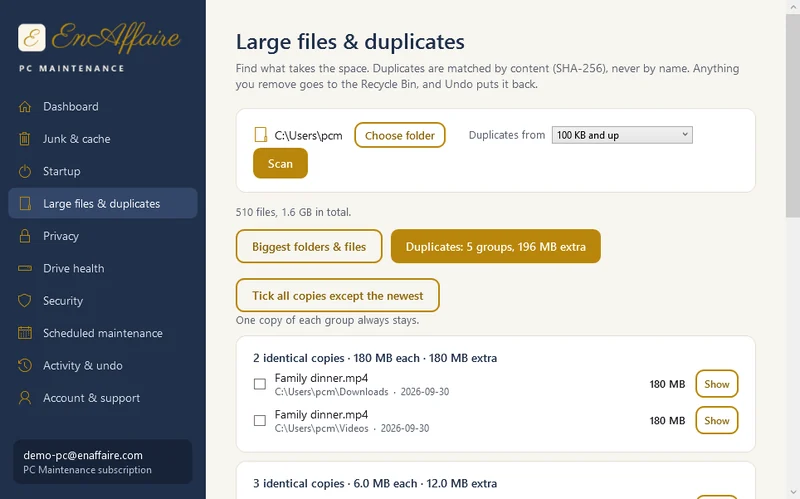Show the Downloads copy of Family dinner.mp4
The height and width of the screenshot is (499, 800).
pyautogui.click(x=716, y=384)
